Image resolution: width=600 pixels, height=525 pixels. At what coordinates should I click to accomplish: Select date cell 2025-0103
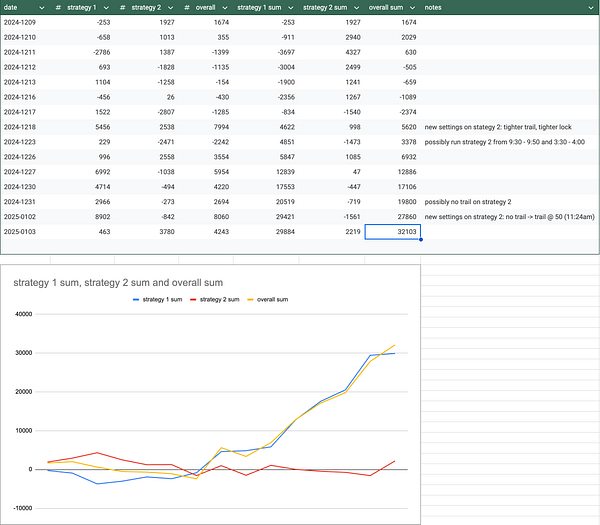click(x=20, y=232)
